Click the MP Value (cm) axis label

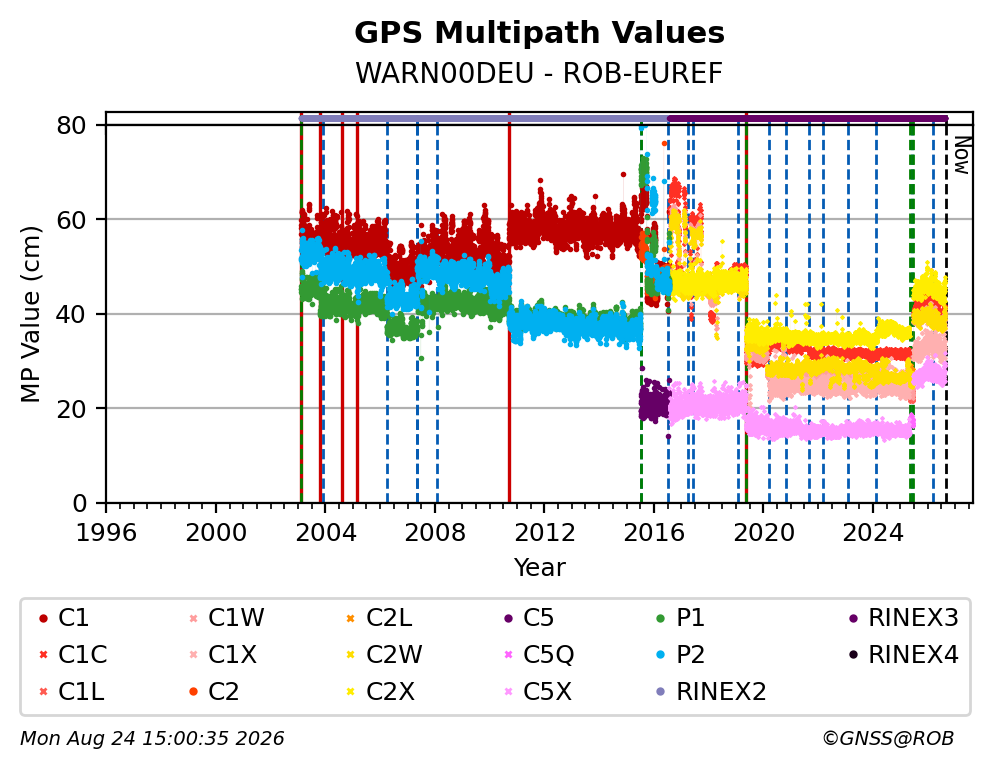click(x=30, y=314)
